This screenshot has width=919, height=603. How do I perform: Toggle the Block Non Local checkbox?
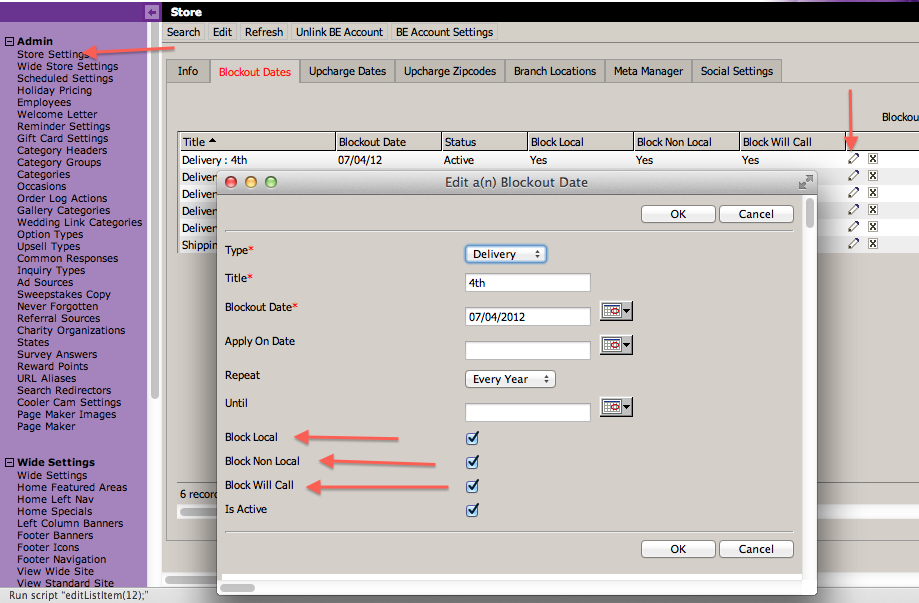pos(473,462)
